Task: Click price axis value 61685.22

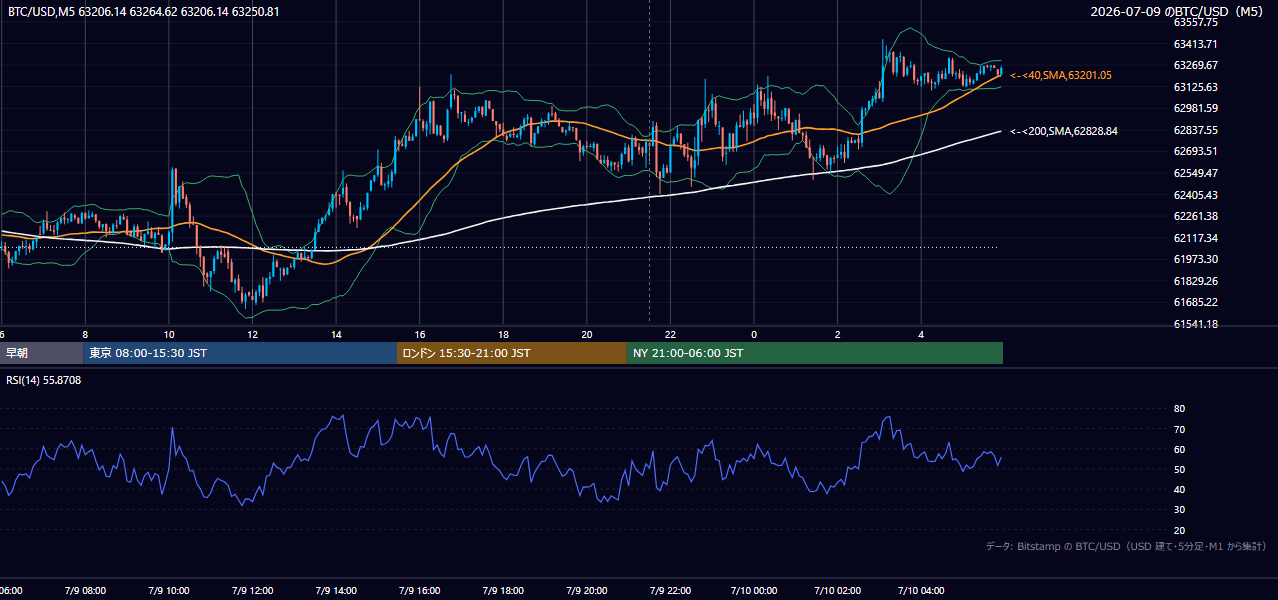Action: tap(1195, 302)
